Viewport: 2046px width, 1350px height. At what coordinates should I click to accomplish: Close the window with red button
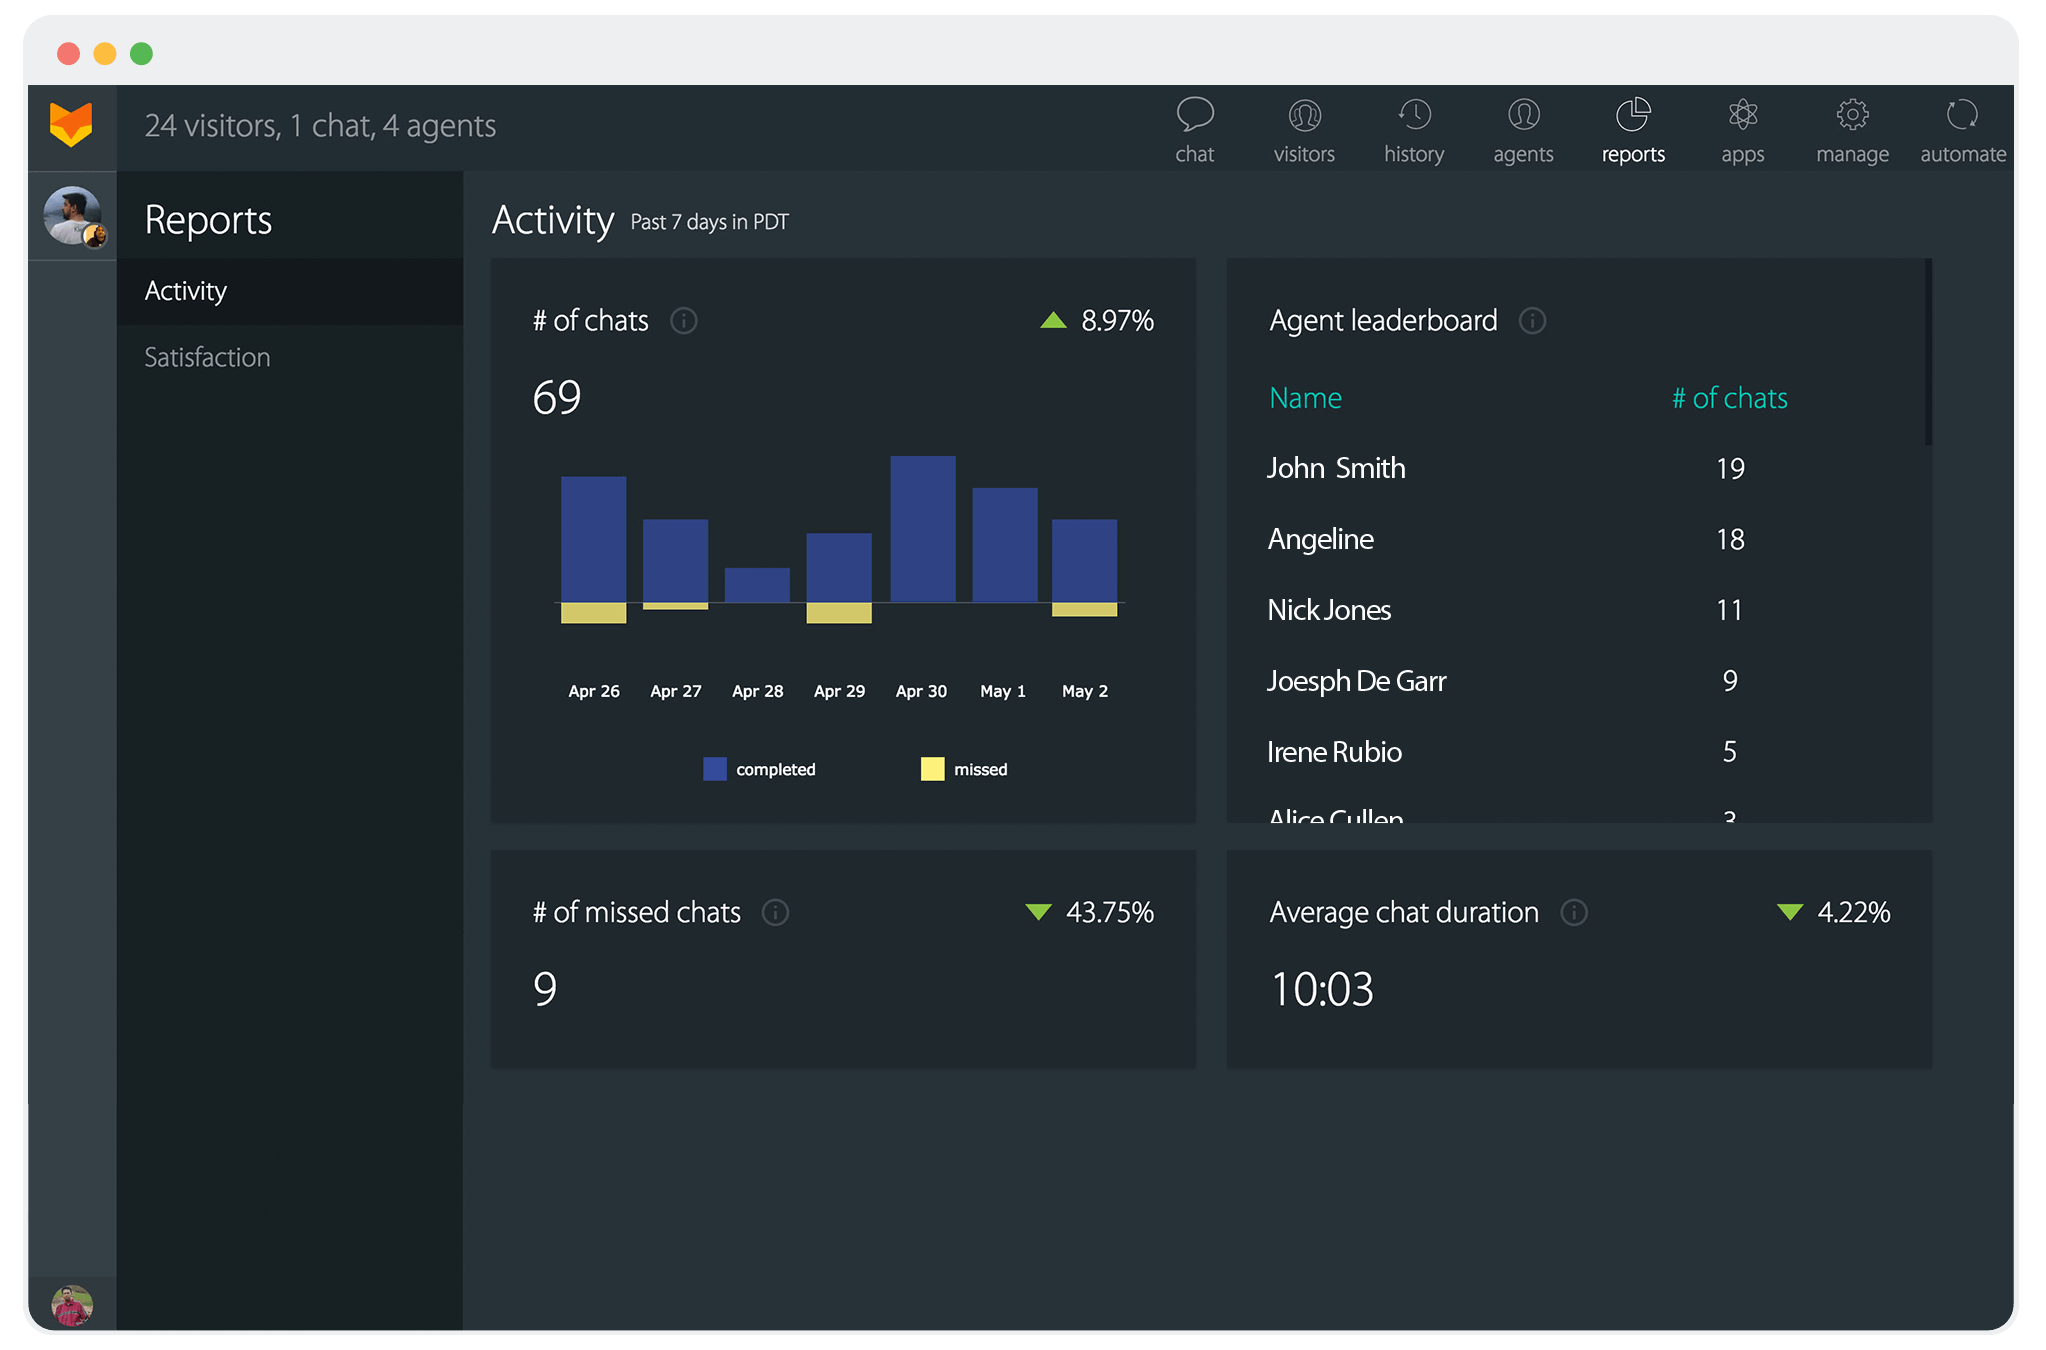[68, 53]
